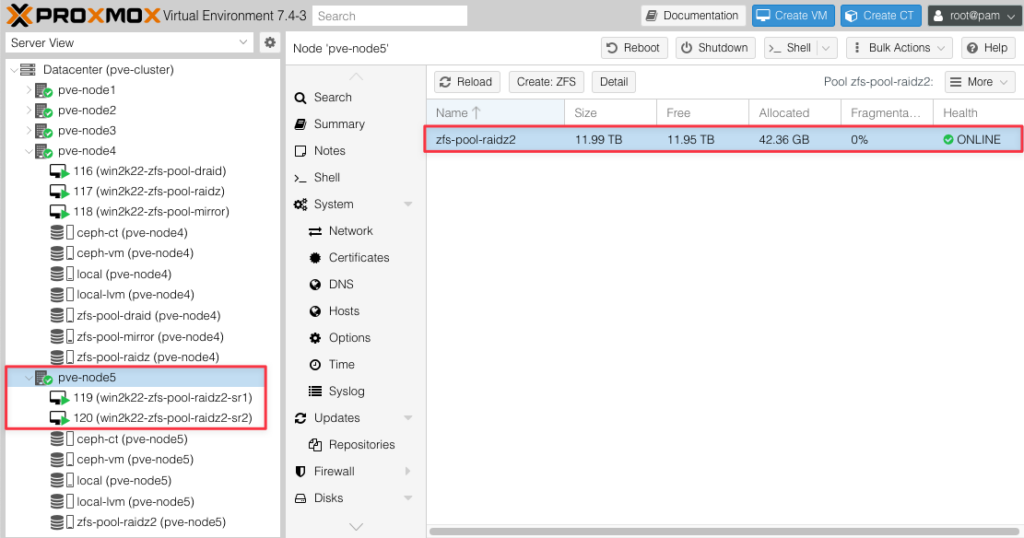Click the Create: ZFS button
The image size is (1024, 538).
(546, 82)
